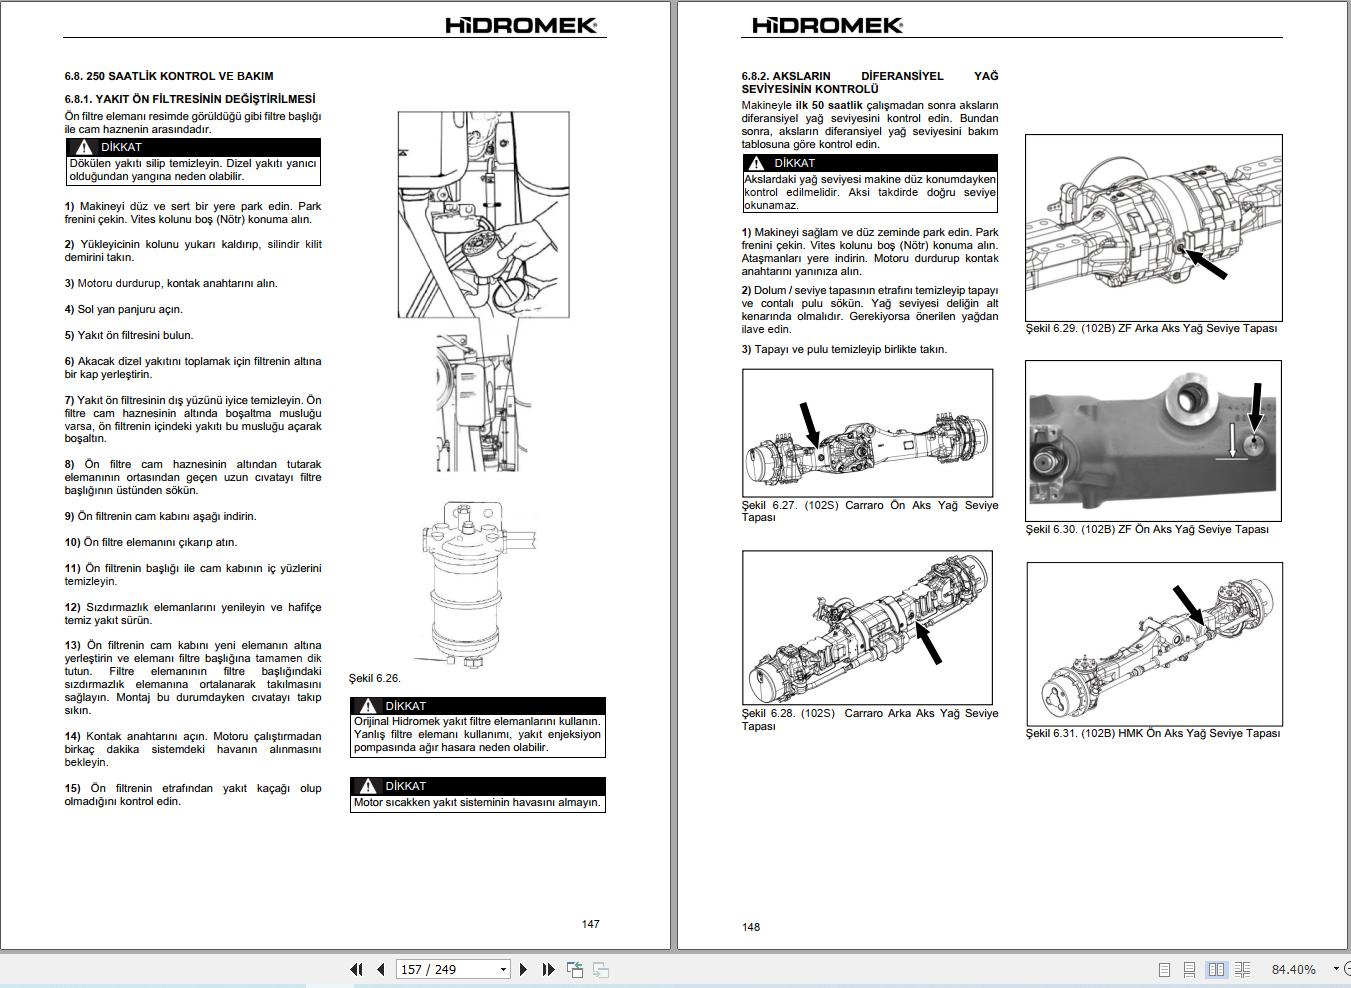Click page number 148
This screenshot has width=1351, height=988.
(751, 927)
